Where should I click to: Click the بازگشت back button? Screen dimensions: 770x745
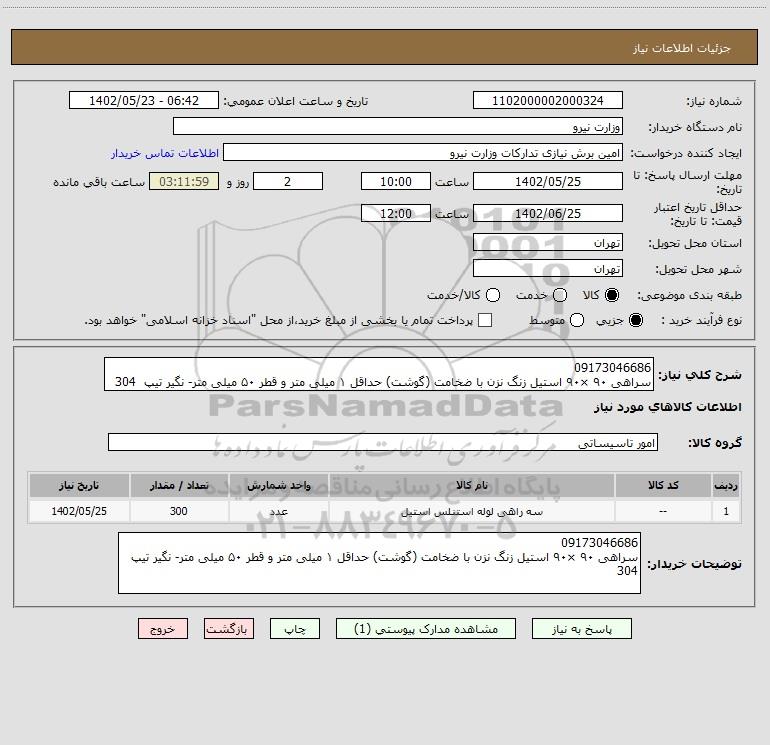point(229,629)
